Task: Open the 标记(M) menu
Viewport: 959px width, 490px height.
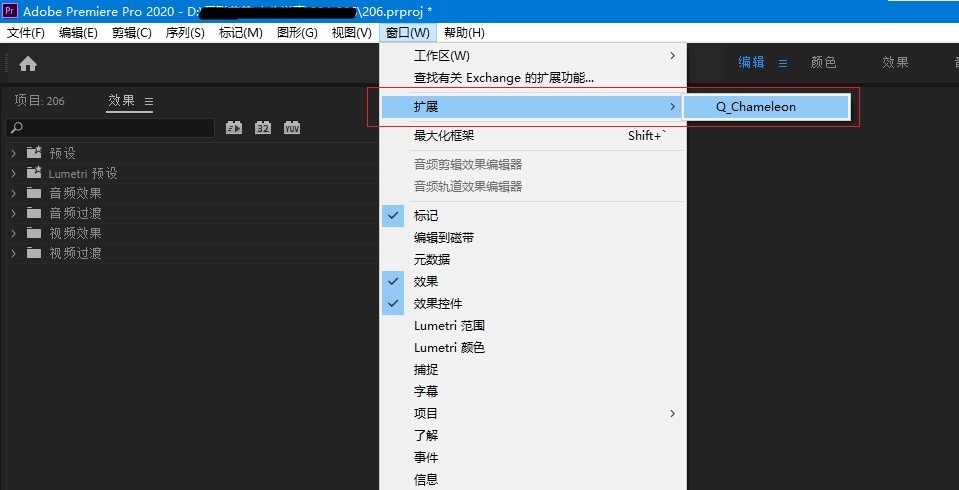Action: click(x=240, y=33)
